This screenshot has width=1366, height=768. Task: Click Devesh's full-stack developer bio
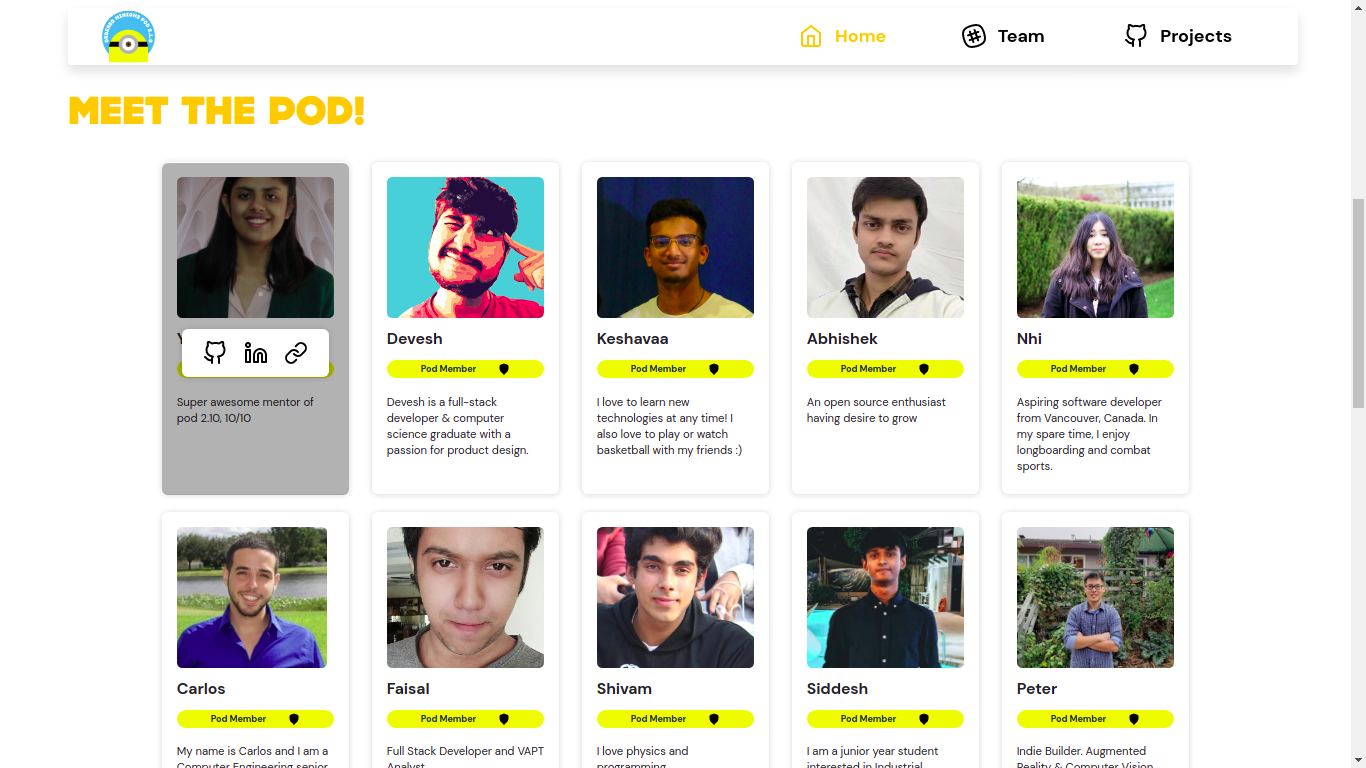click(x=458, y=426)
